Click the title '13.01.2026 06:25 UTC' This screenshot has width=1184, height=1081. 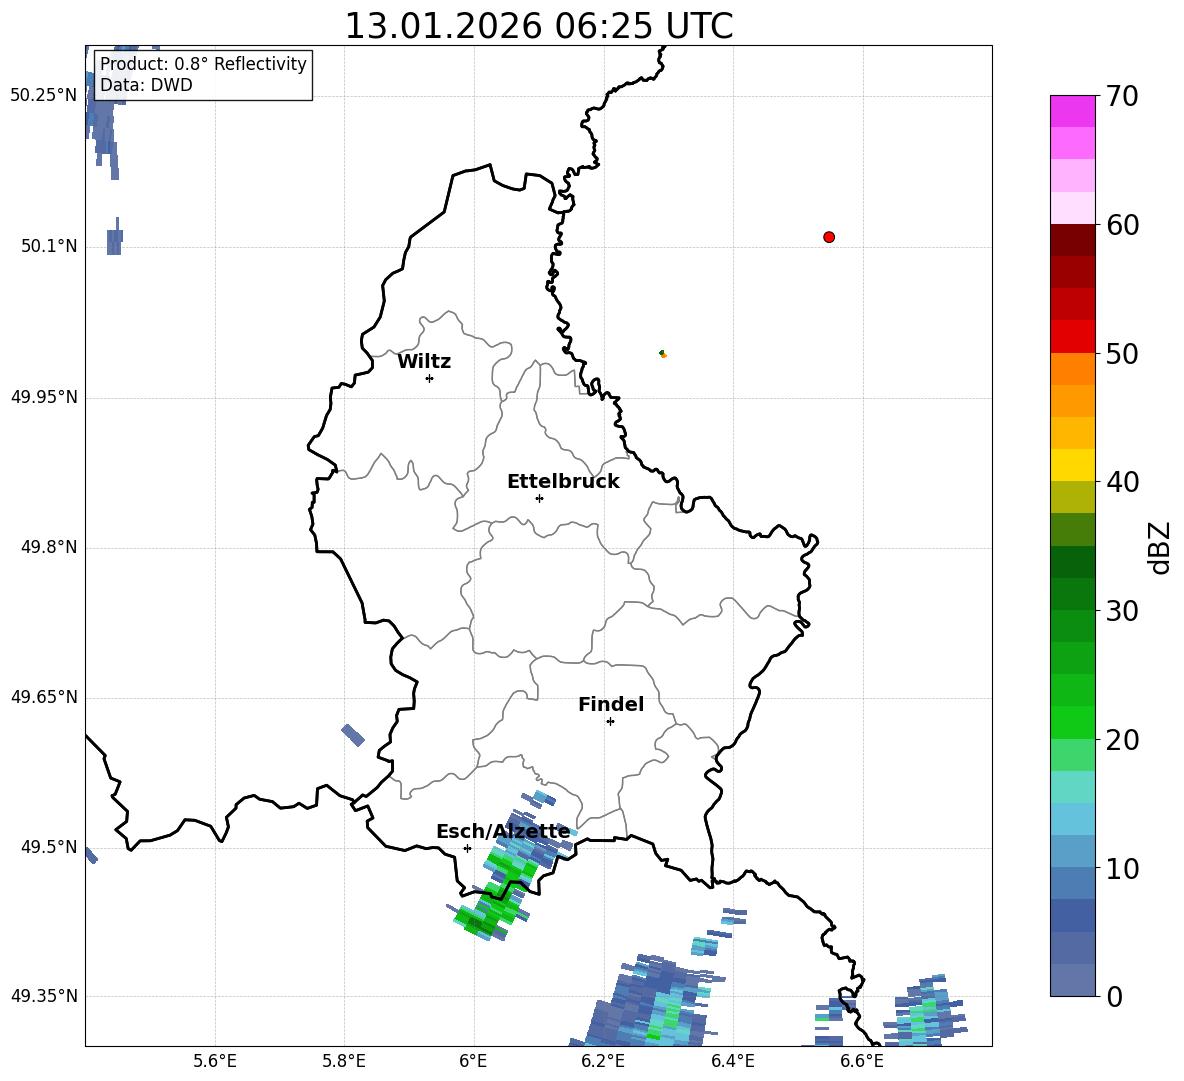point(538,26)
